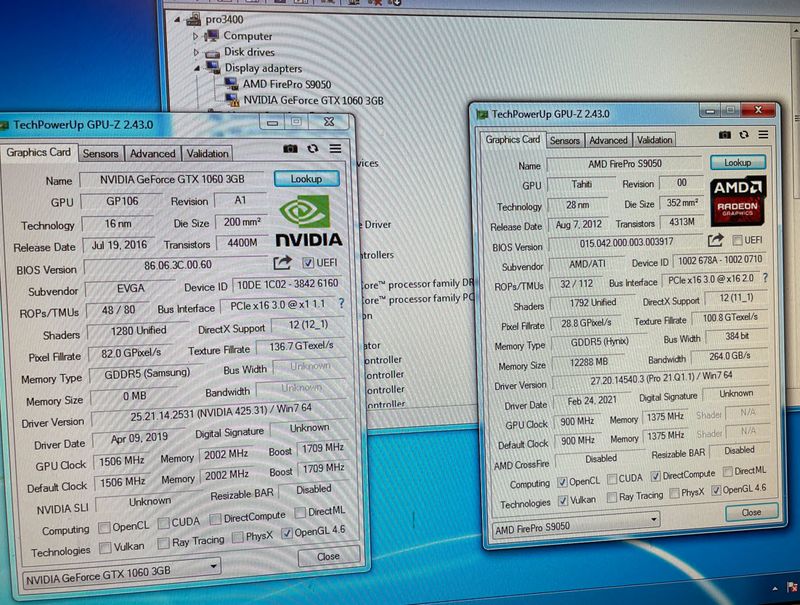Viewport: 800px width, 605px height.
Task: Switch to the Sensors tab in the NVIDIA window
Action: 101,154
